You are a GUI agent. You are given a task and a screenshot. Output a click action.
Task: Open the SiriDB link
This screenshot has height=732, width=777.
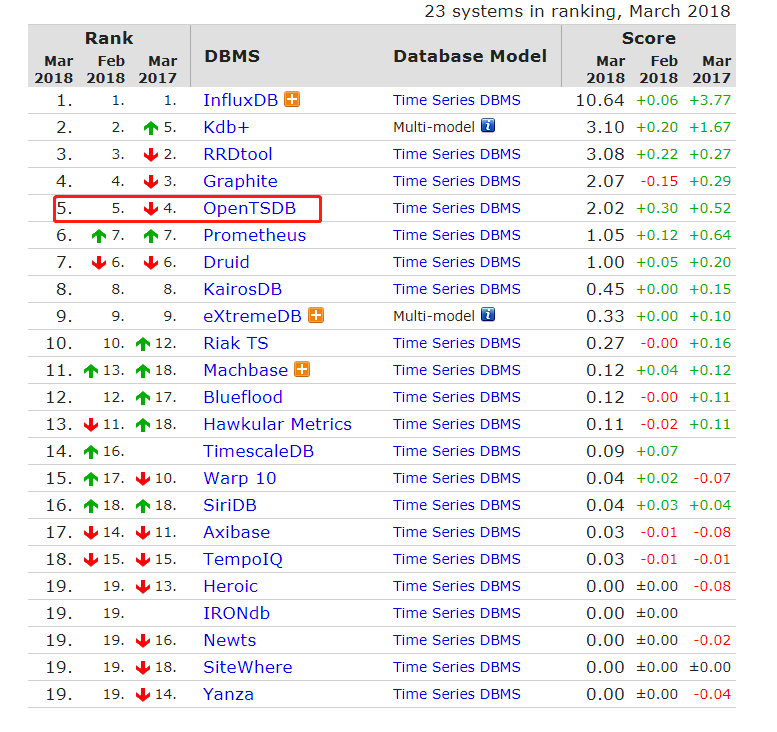point(230,506)
